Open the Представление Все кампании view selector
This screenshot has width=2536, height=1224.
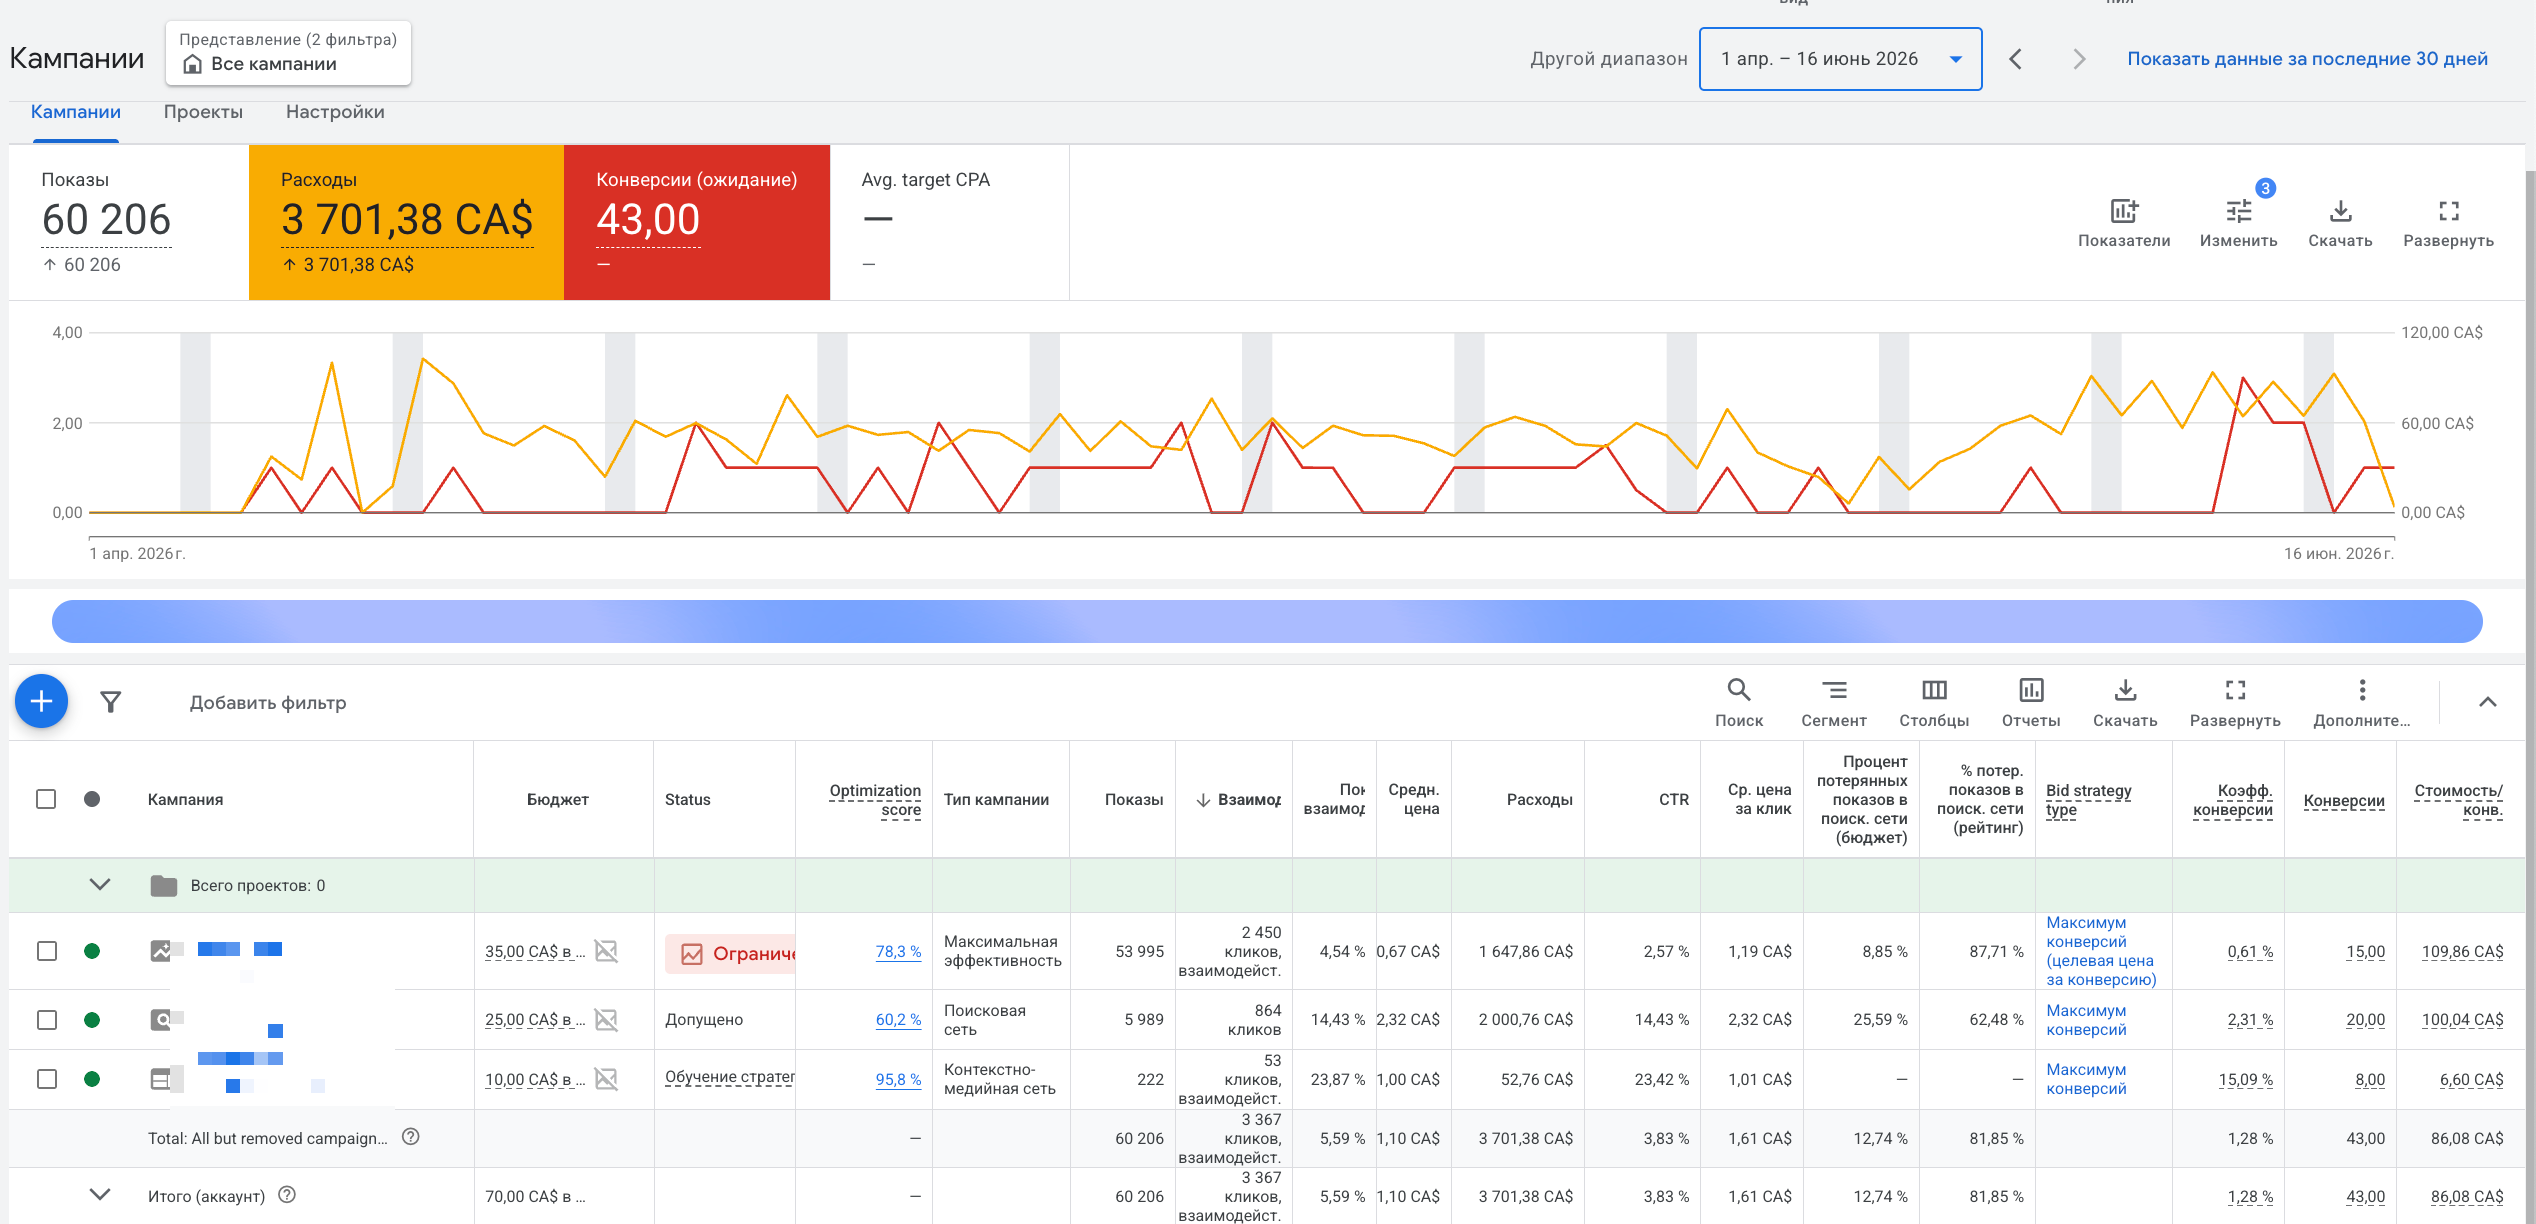pos(288,52)
